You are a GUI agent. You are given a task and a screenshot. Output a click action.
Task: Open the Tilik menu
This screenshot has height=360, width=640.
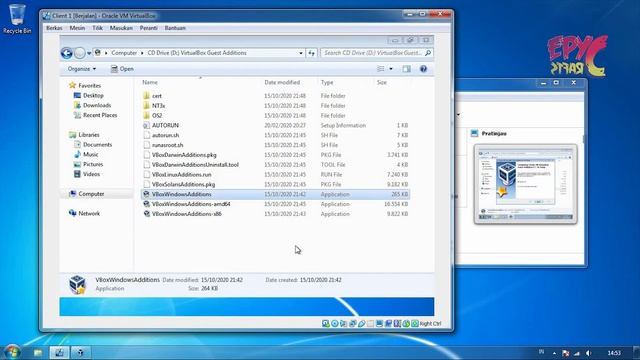coord(97,28)
